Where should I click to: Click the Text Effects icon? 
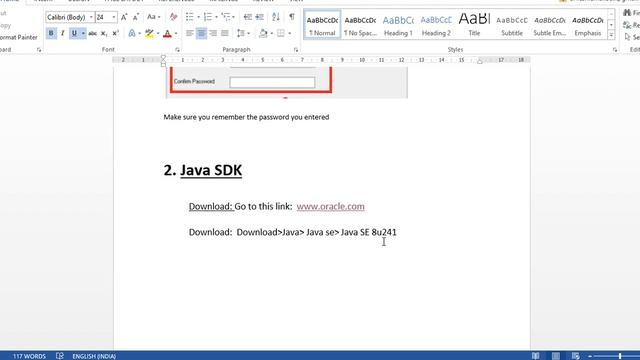coord(132,33)
